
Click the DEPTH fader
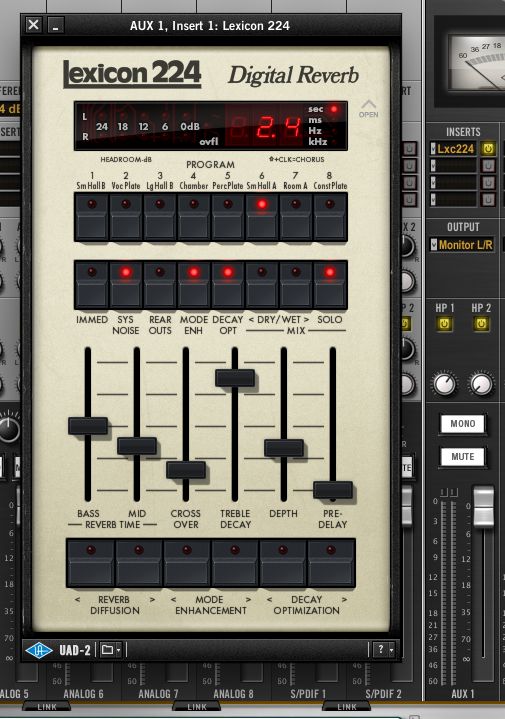coord(284,448)
